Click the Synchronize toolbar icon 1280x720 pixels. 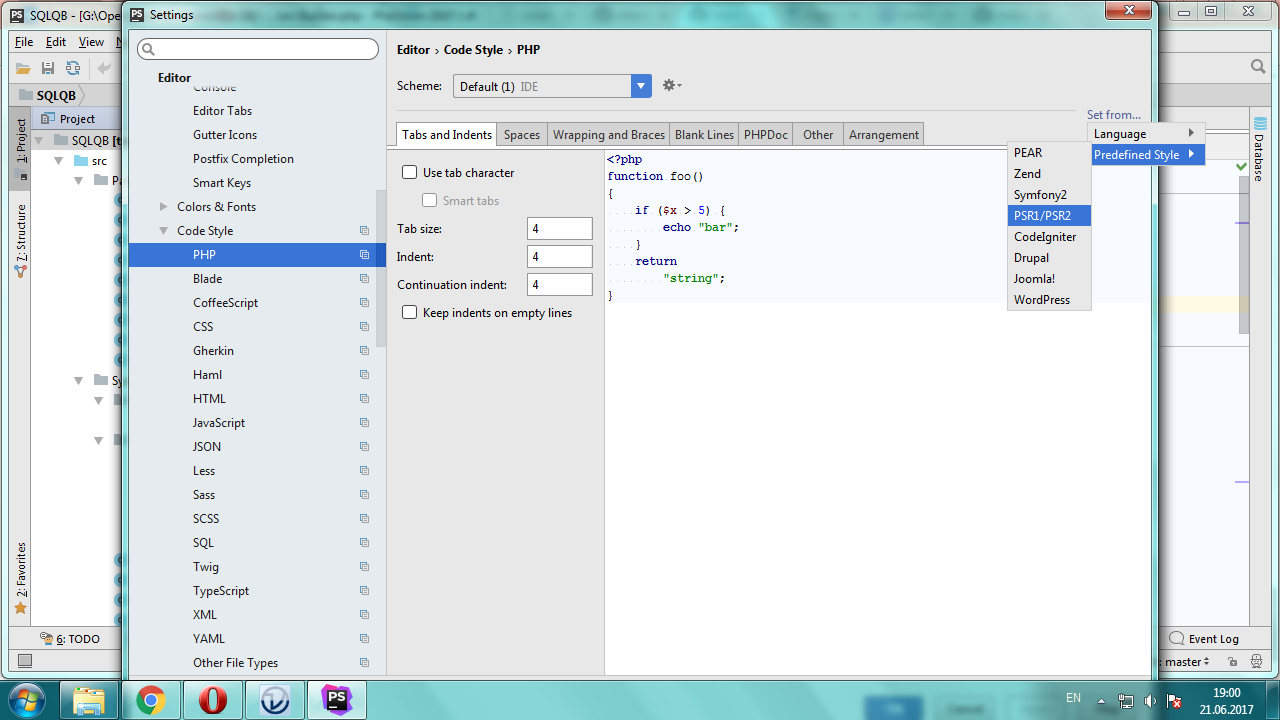(x=73, y=68)
